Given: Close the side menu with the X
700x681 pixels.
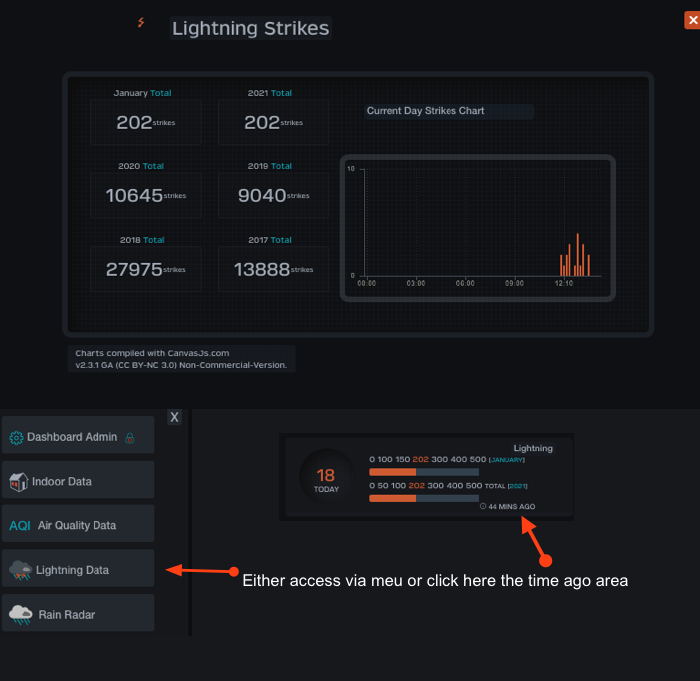Looking at the screenshot, I should click(175, 417).
